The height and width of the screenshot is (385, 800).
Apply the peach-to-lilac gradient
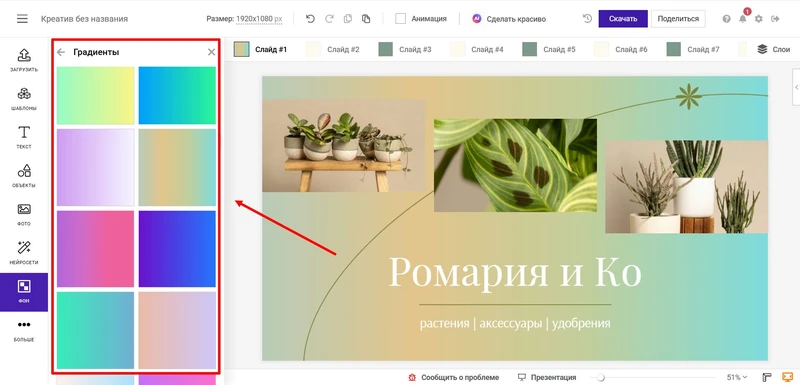click(x=177, y=330)
